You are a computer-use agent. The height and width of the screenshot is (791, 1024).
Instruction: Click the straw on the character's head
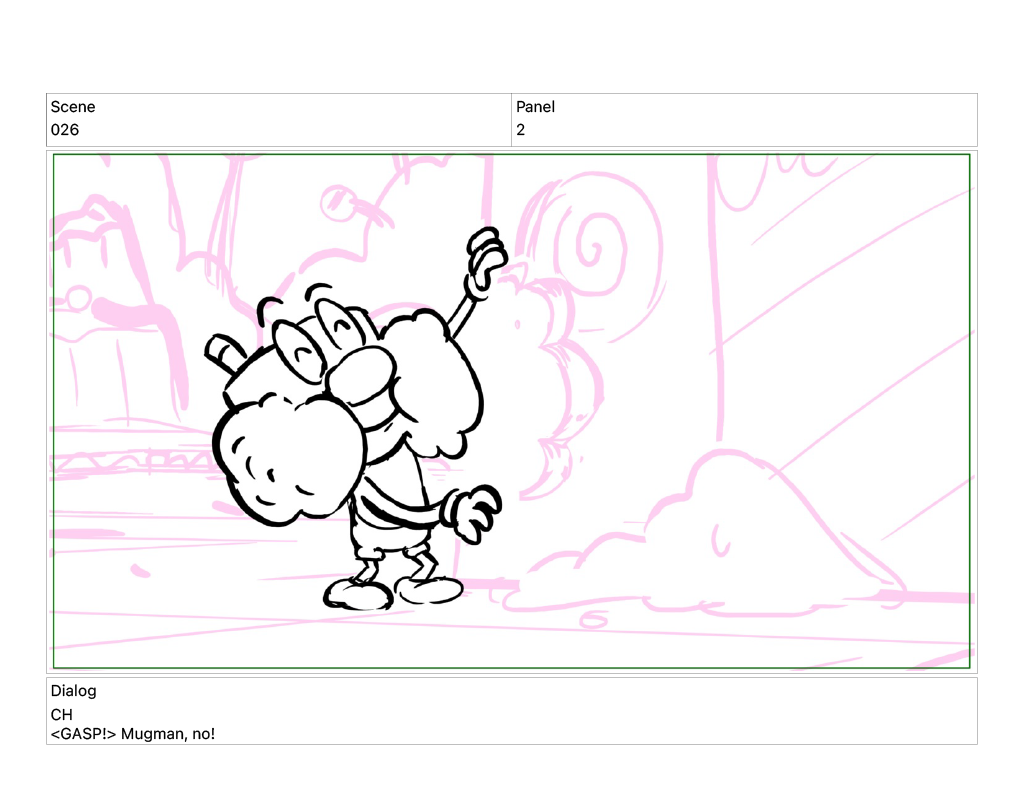tap(223, 351)
